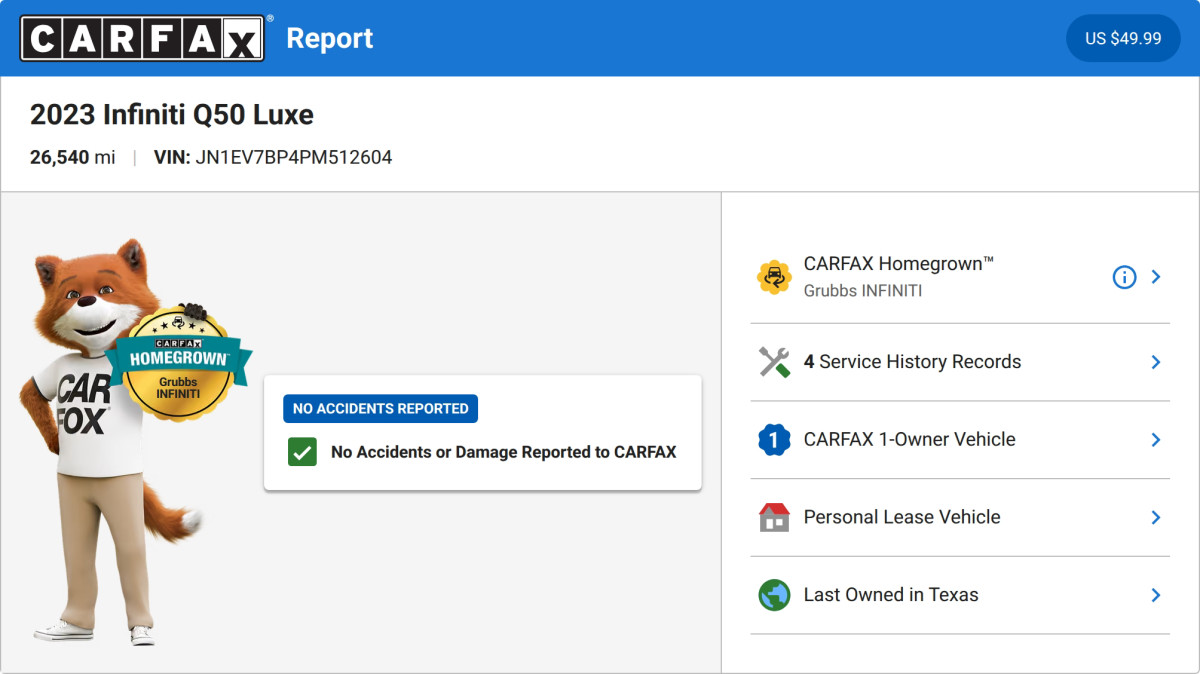This screenshot has width=1200, height=674.
Task: Open 4 Service History Records link
Action: coord(913,362)
